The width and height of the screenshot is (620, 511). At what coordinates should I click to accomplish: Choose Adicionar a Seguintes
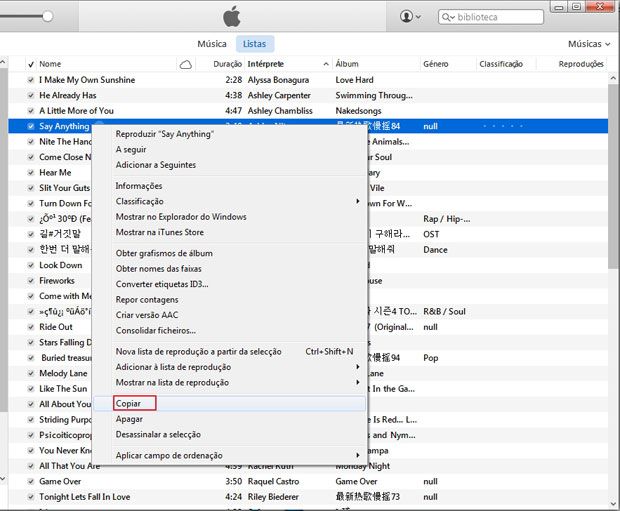click(x=156, y=165)
